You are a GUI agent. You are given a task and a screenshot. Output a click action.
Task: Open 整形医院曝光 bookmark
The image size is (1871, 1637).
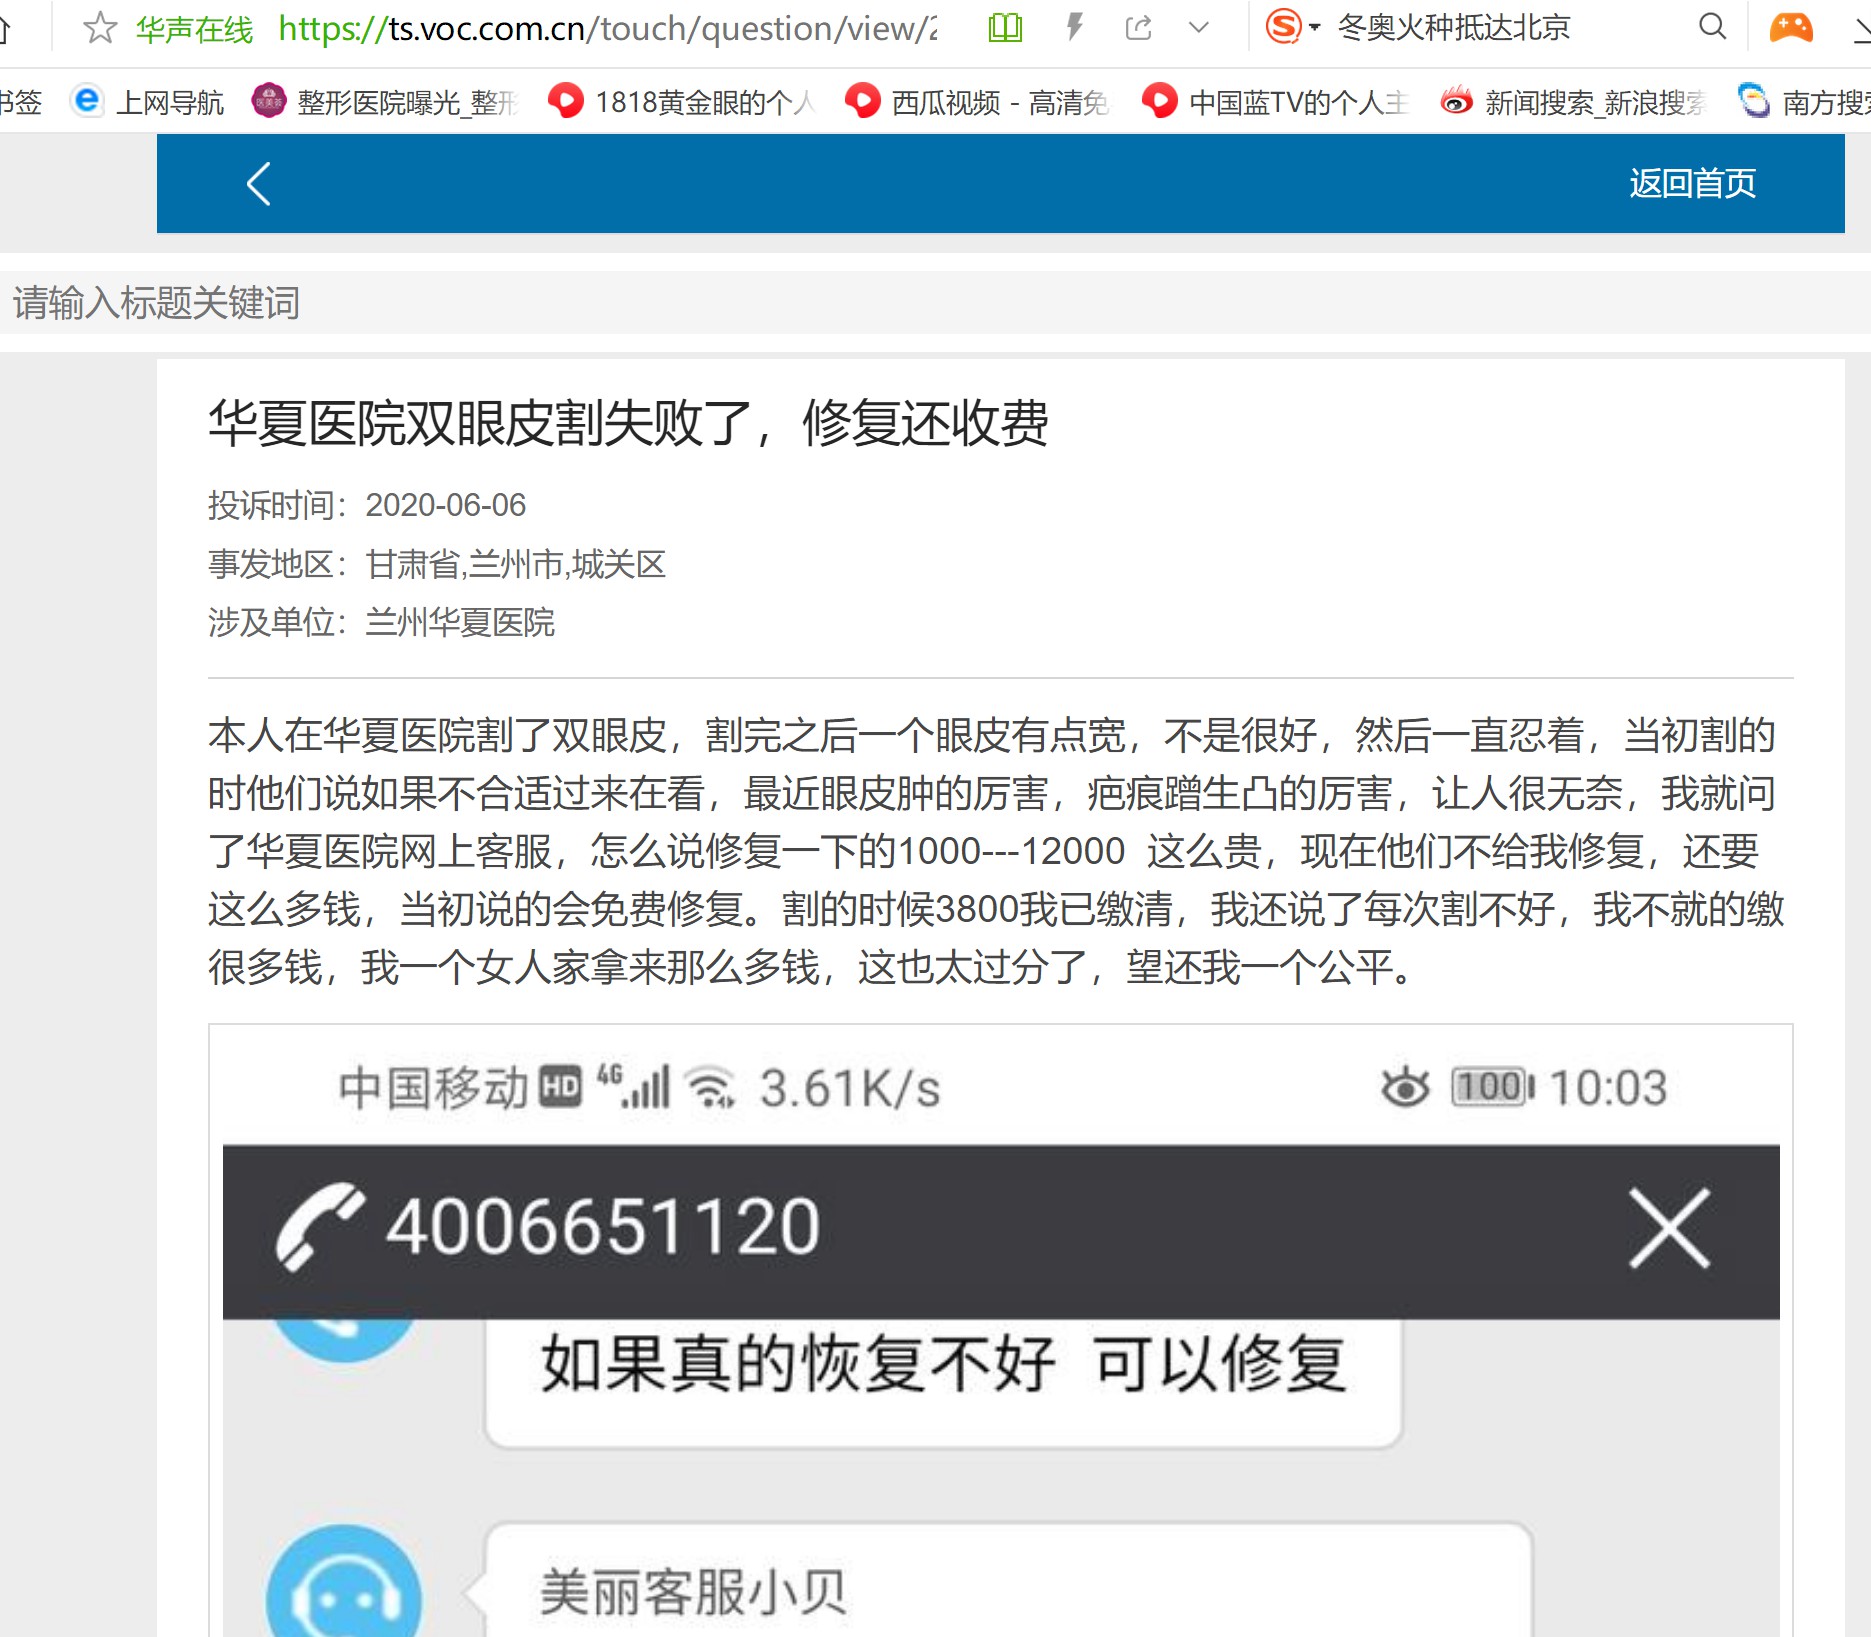point(385,102)
